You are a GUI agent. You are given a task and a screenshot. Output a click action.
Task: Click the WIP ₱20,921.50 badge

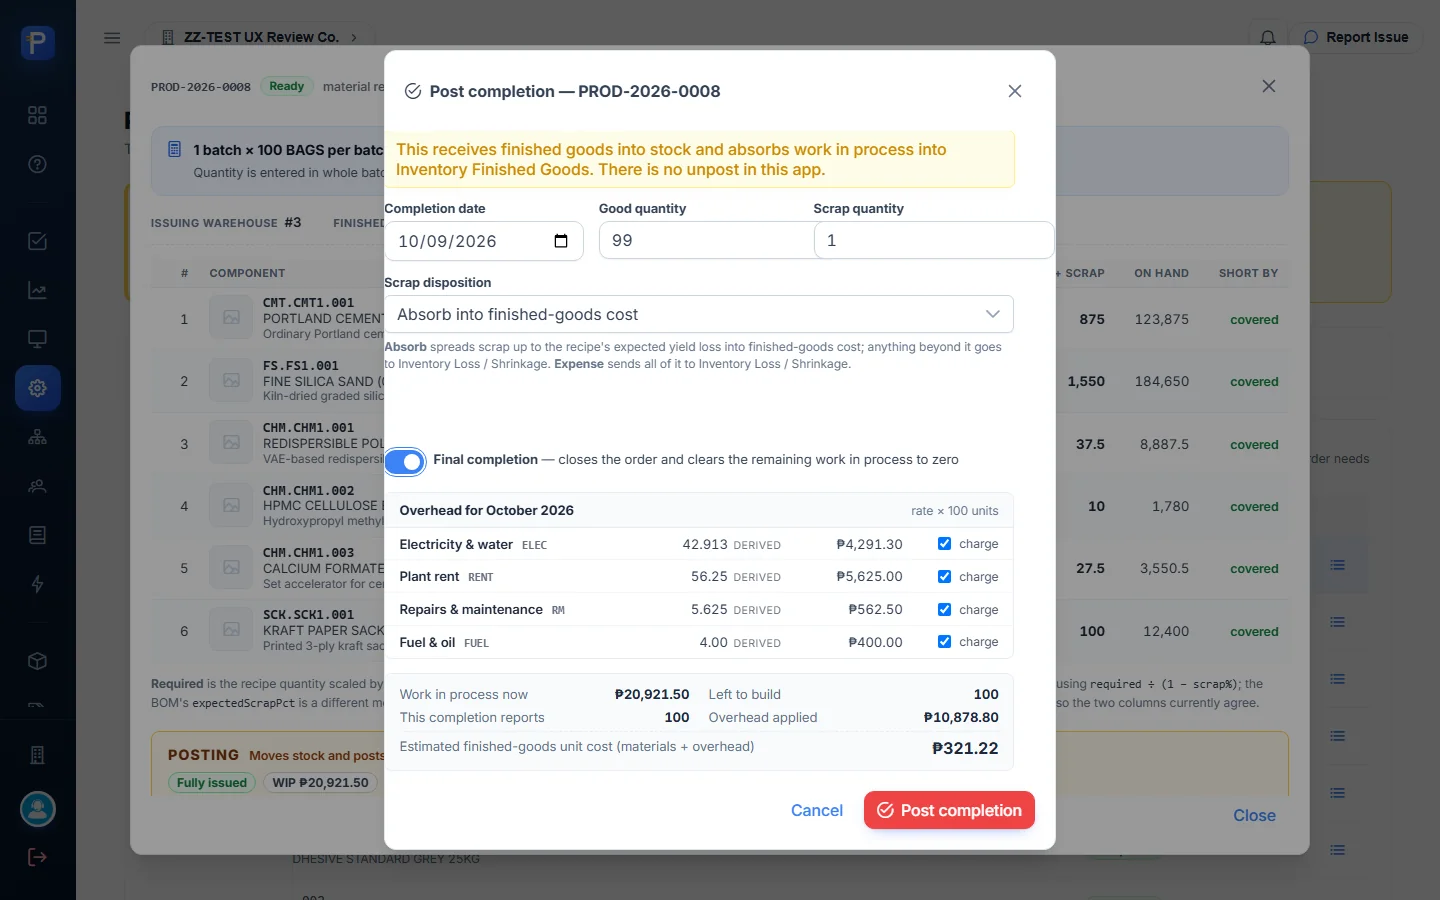coord(320,783)
